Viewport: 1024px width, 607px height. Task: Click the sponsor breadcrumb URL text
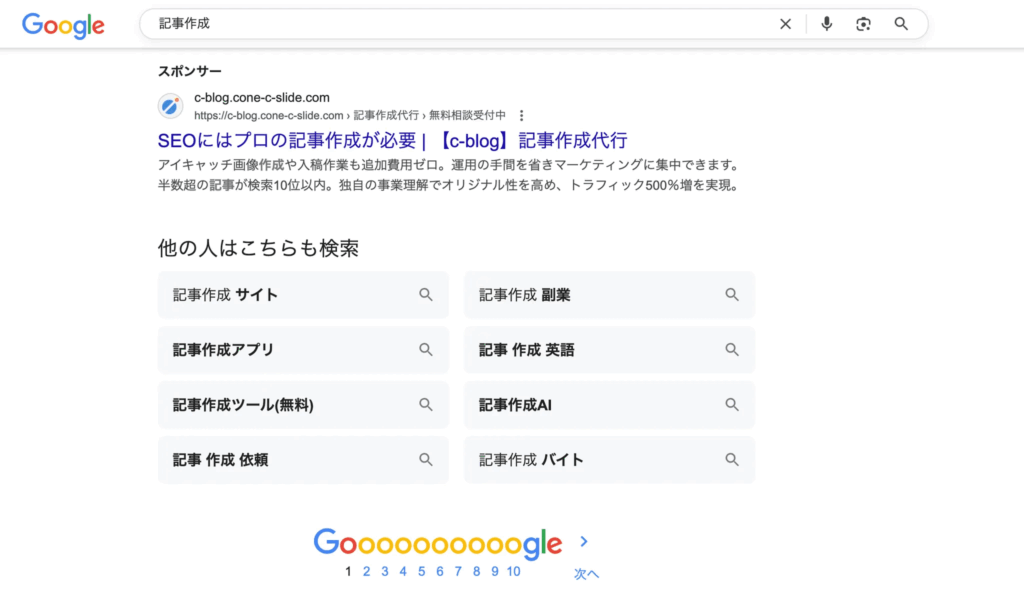pos(349,116)
